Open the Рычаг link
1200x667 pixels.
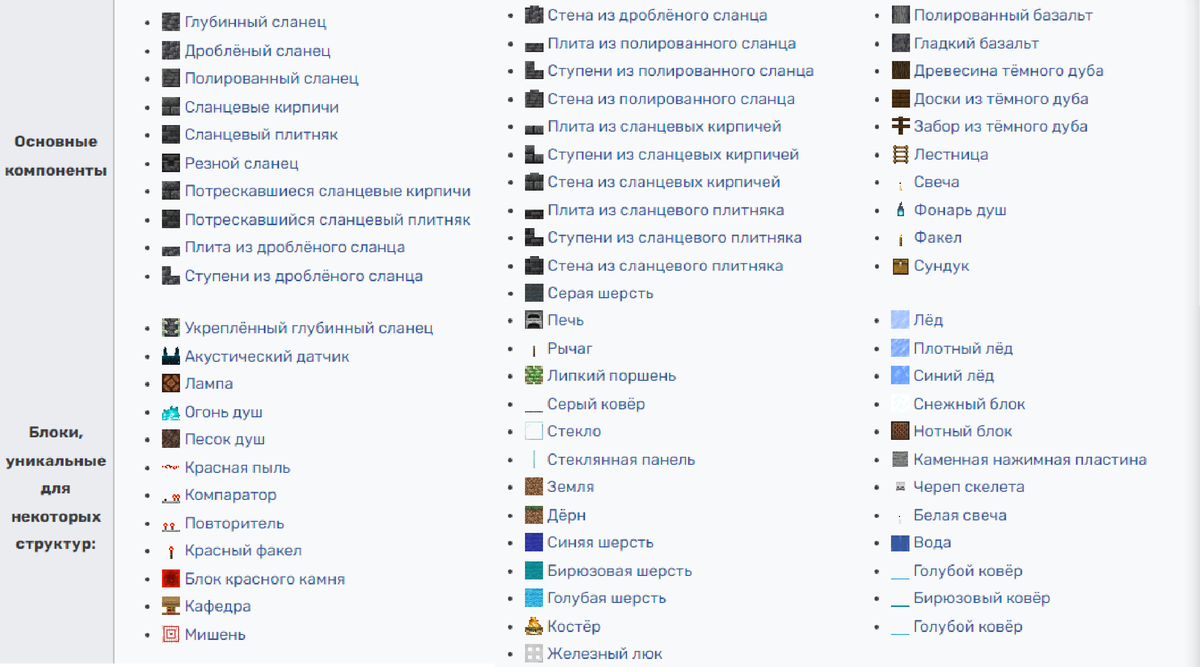point(570,348)
